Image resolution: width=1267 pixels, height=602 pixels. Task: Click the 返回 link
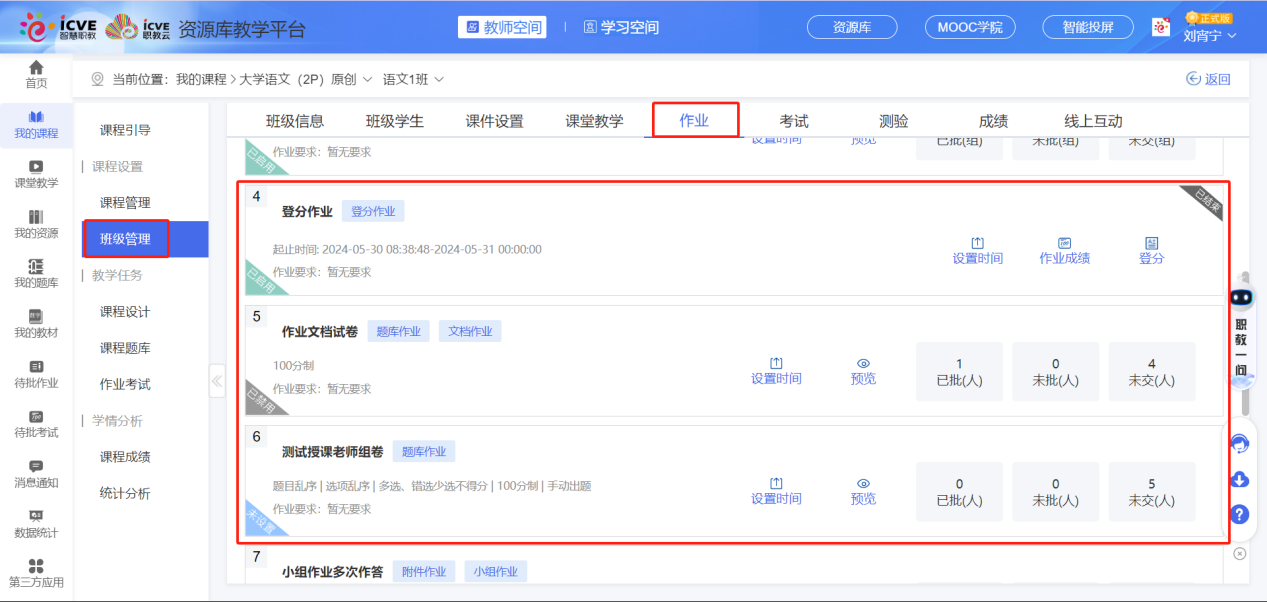pyautogui.click(x=1208, y=79)
